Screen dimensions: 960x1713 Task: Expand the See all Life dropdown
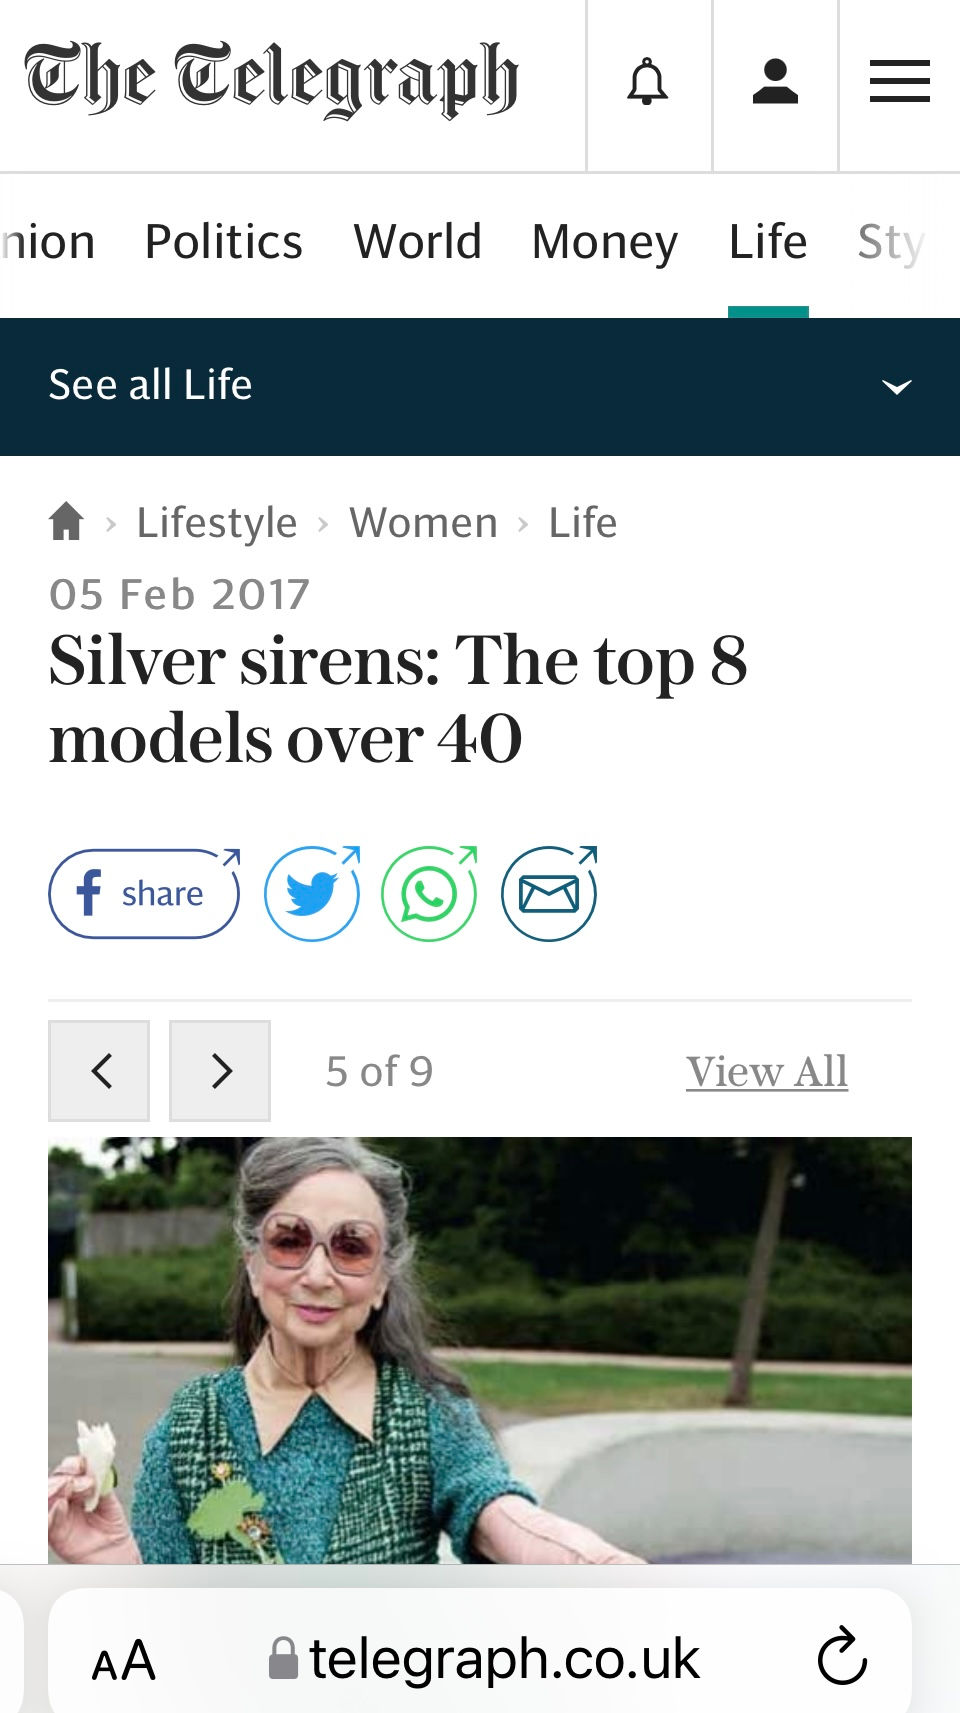pyautogui.click(x=896, y=387)
